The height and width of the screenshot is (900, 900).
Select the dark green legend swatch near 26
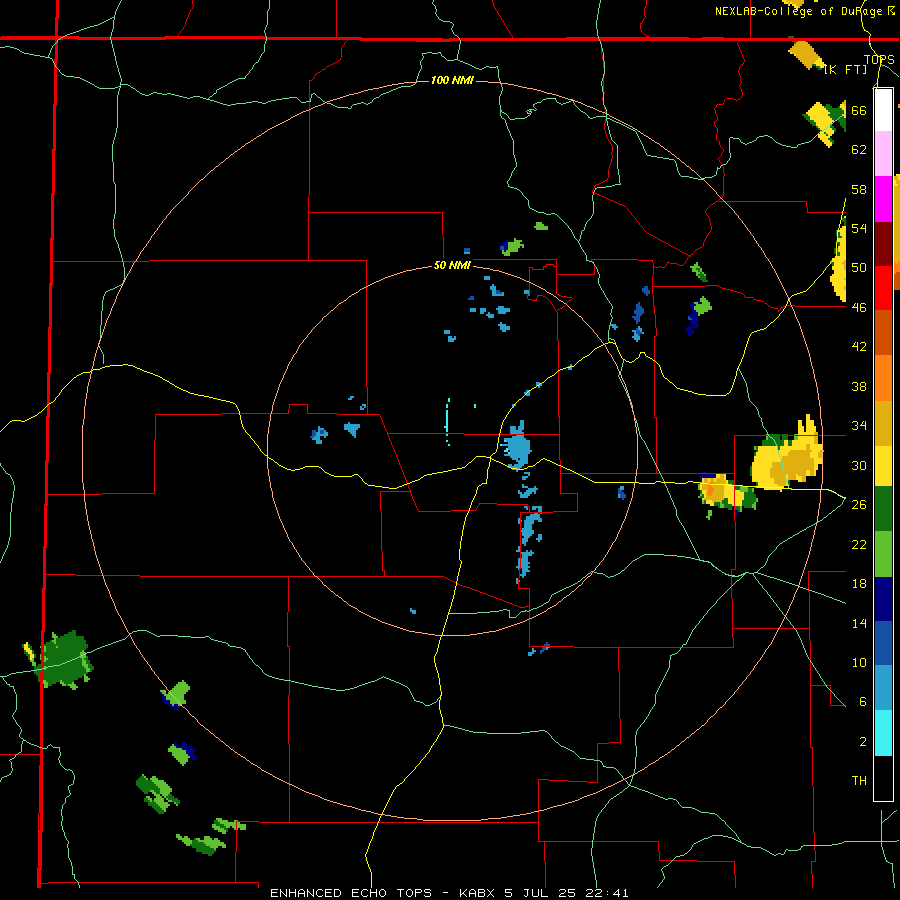click(883, 509)
